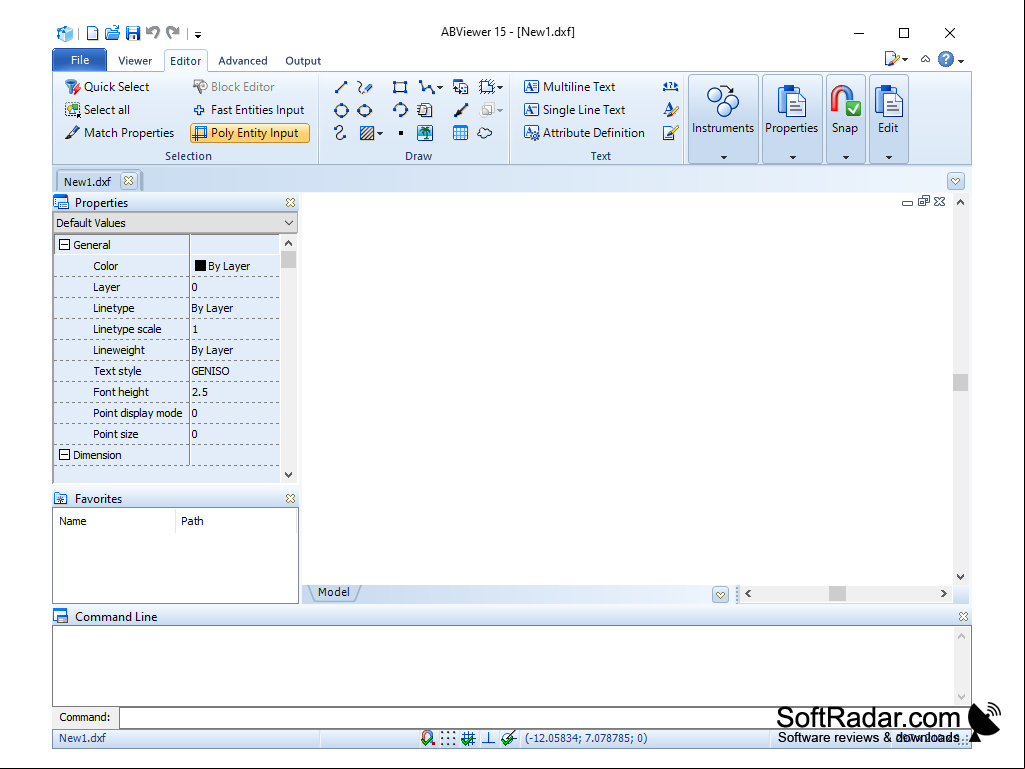Screen dimensions: 1025x769
Task: Insert Multiline Text
Action: point(569,87)
